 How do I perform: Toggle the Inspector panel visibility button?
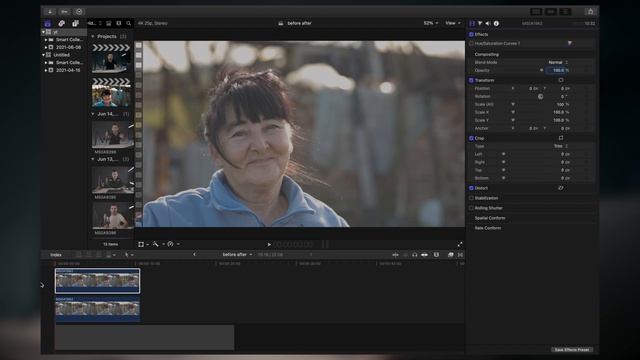coord(565,11)
